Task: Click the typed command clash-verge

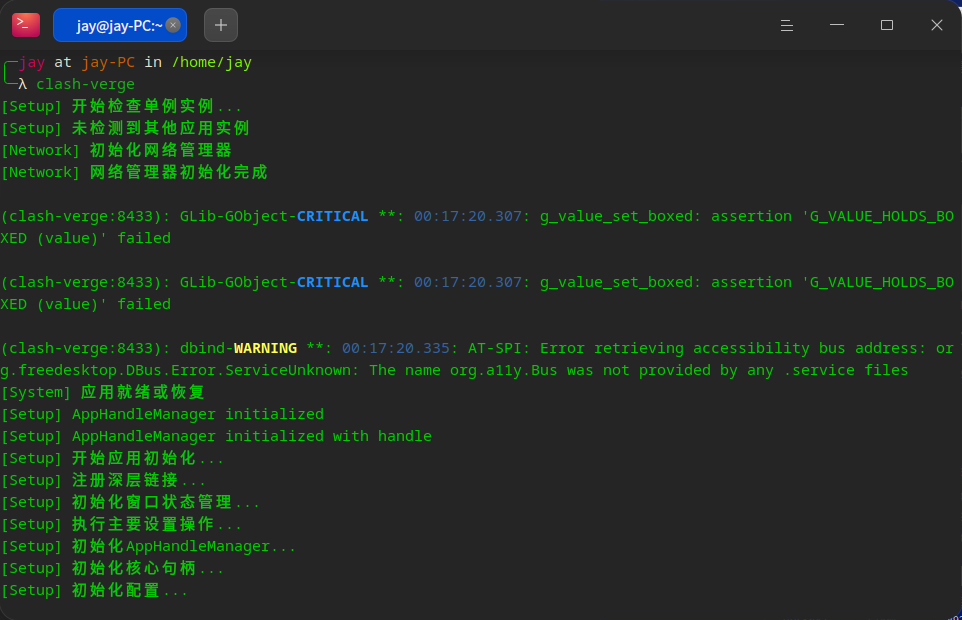Action: (85, 84)
